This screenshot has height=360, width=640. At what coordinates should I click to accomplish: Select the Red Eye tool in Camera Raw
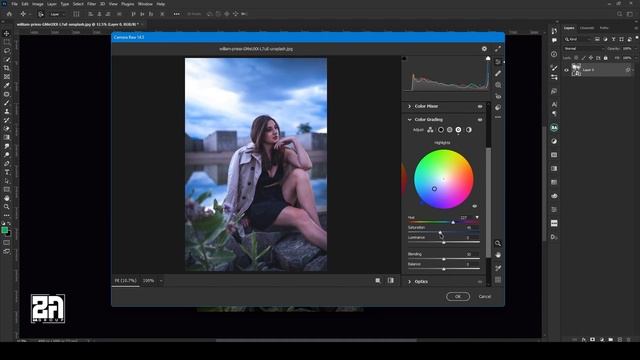tap(498, 96)
